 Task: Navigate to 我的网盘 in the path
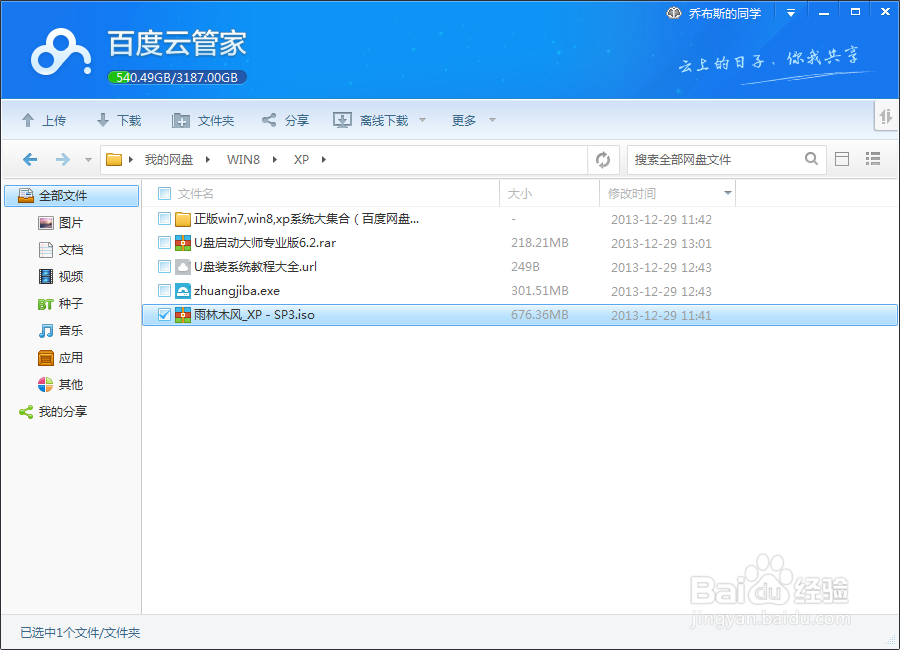[169, 160]
